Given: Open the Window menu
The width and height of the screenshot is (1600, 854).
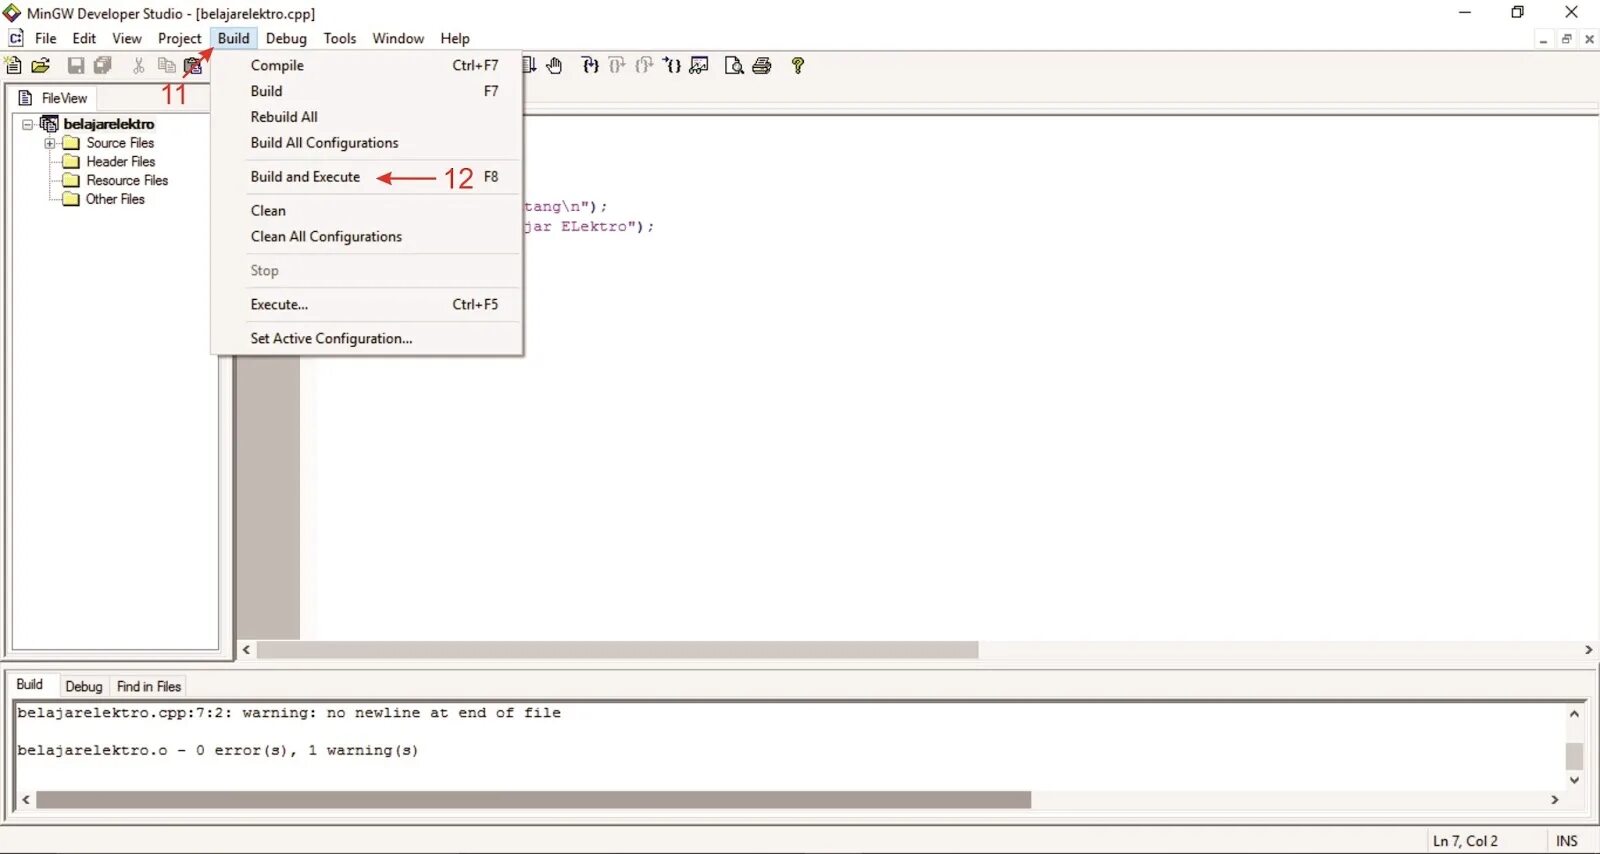Looking at the screenshot, I should pos(398,38).
